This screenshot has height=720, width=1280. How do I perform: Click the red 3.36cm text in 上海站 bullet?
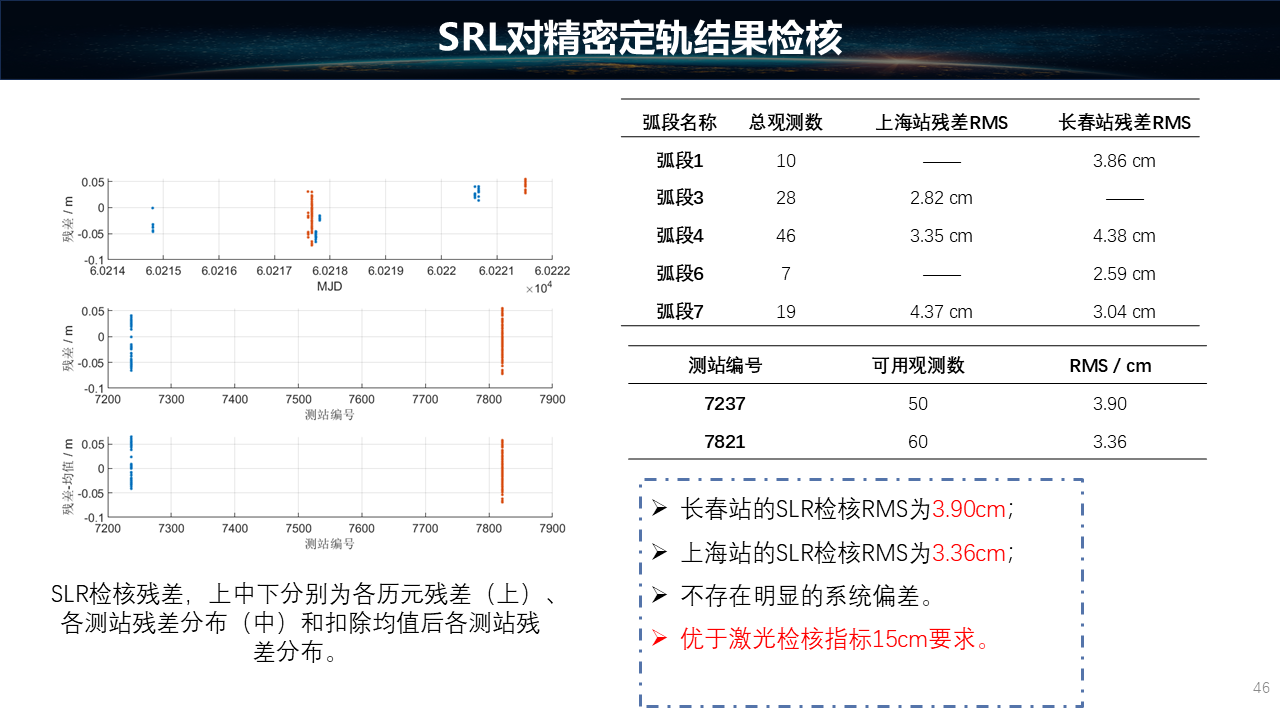pyautogui.click(x=968, y=553)
